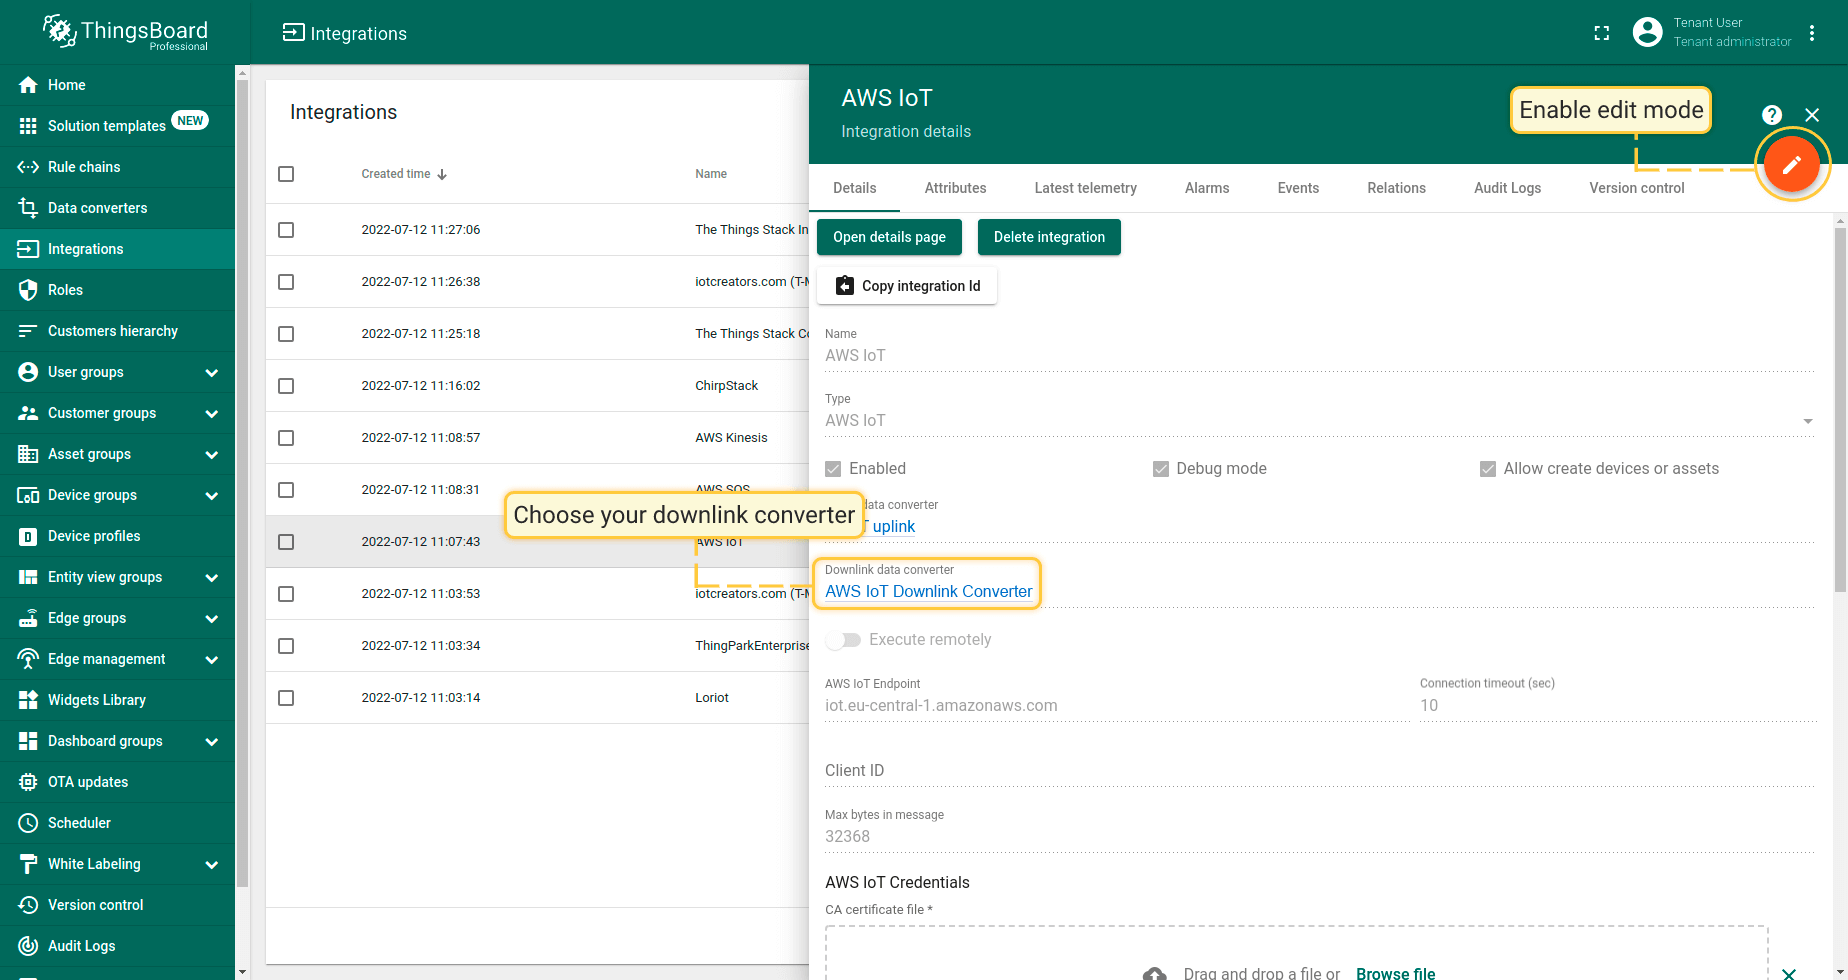Check the select-all integrations checkbox
This screenshot has width=1848, height=980.
(286, 174)
